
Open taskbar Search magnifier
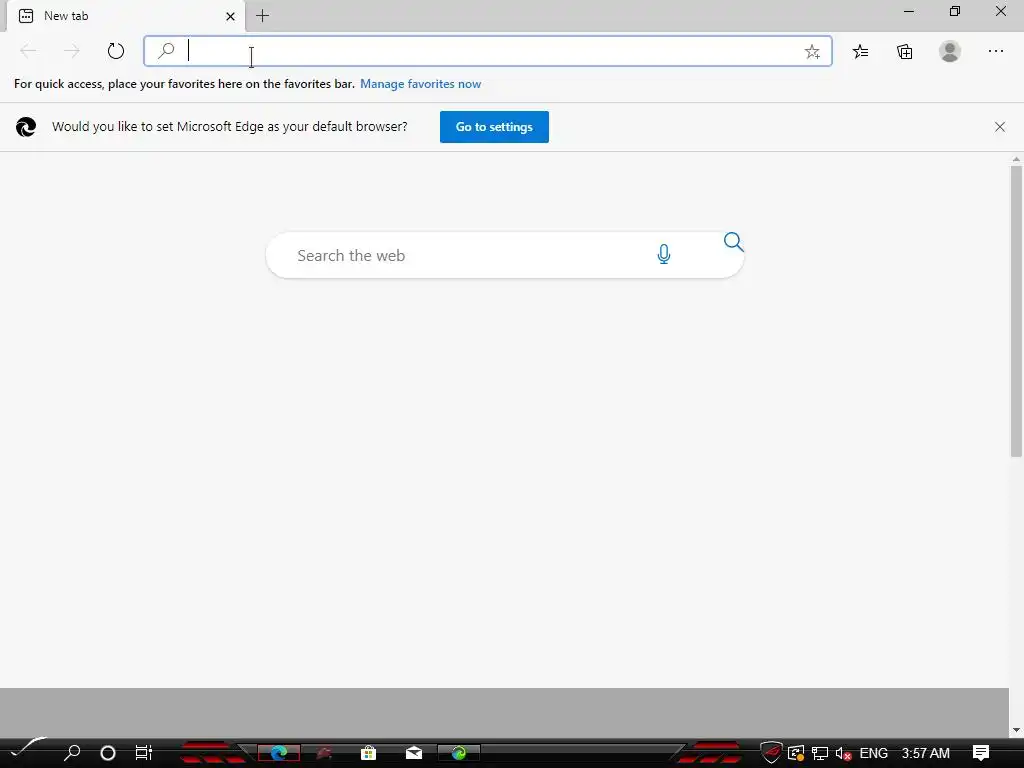[x=72, y=753]
